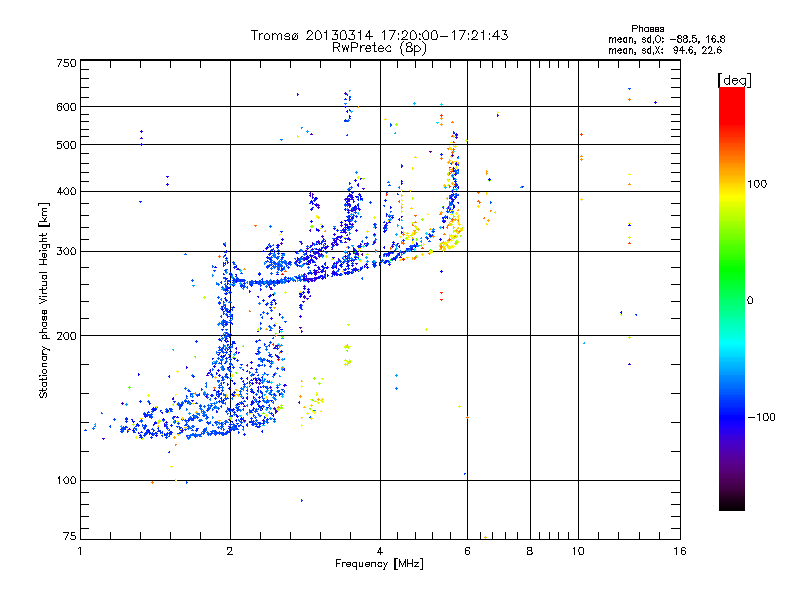Click the height axis tick "100" km
Screen dimensions: 800x600
coord(66,481)
